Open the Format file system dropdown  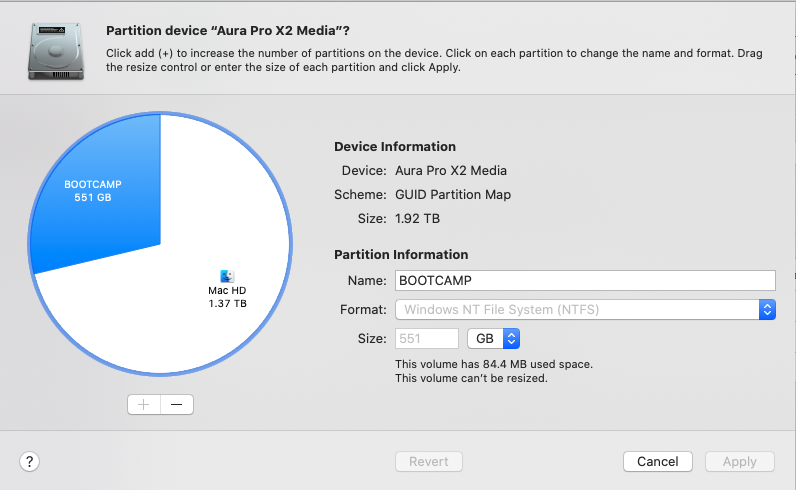(x=586, y=309)
